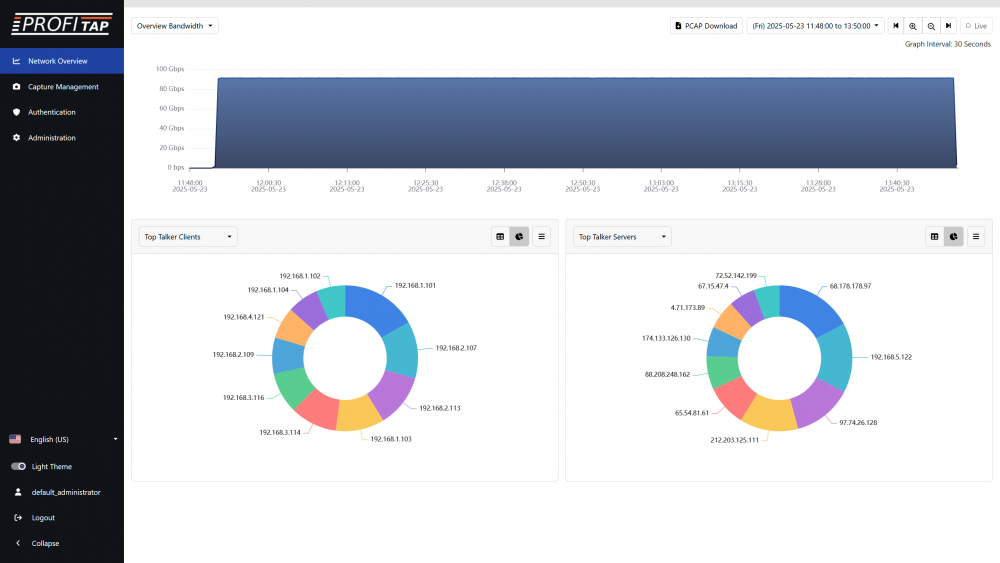Skip to the next time range
Image resolution: width=1000 pixels, height=563 pixels.
click(x=948, y=26)
